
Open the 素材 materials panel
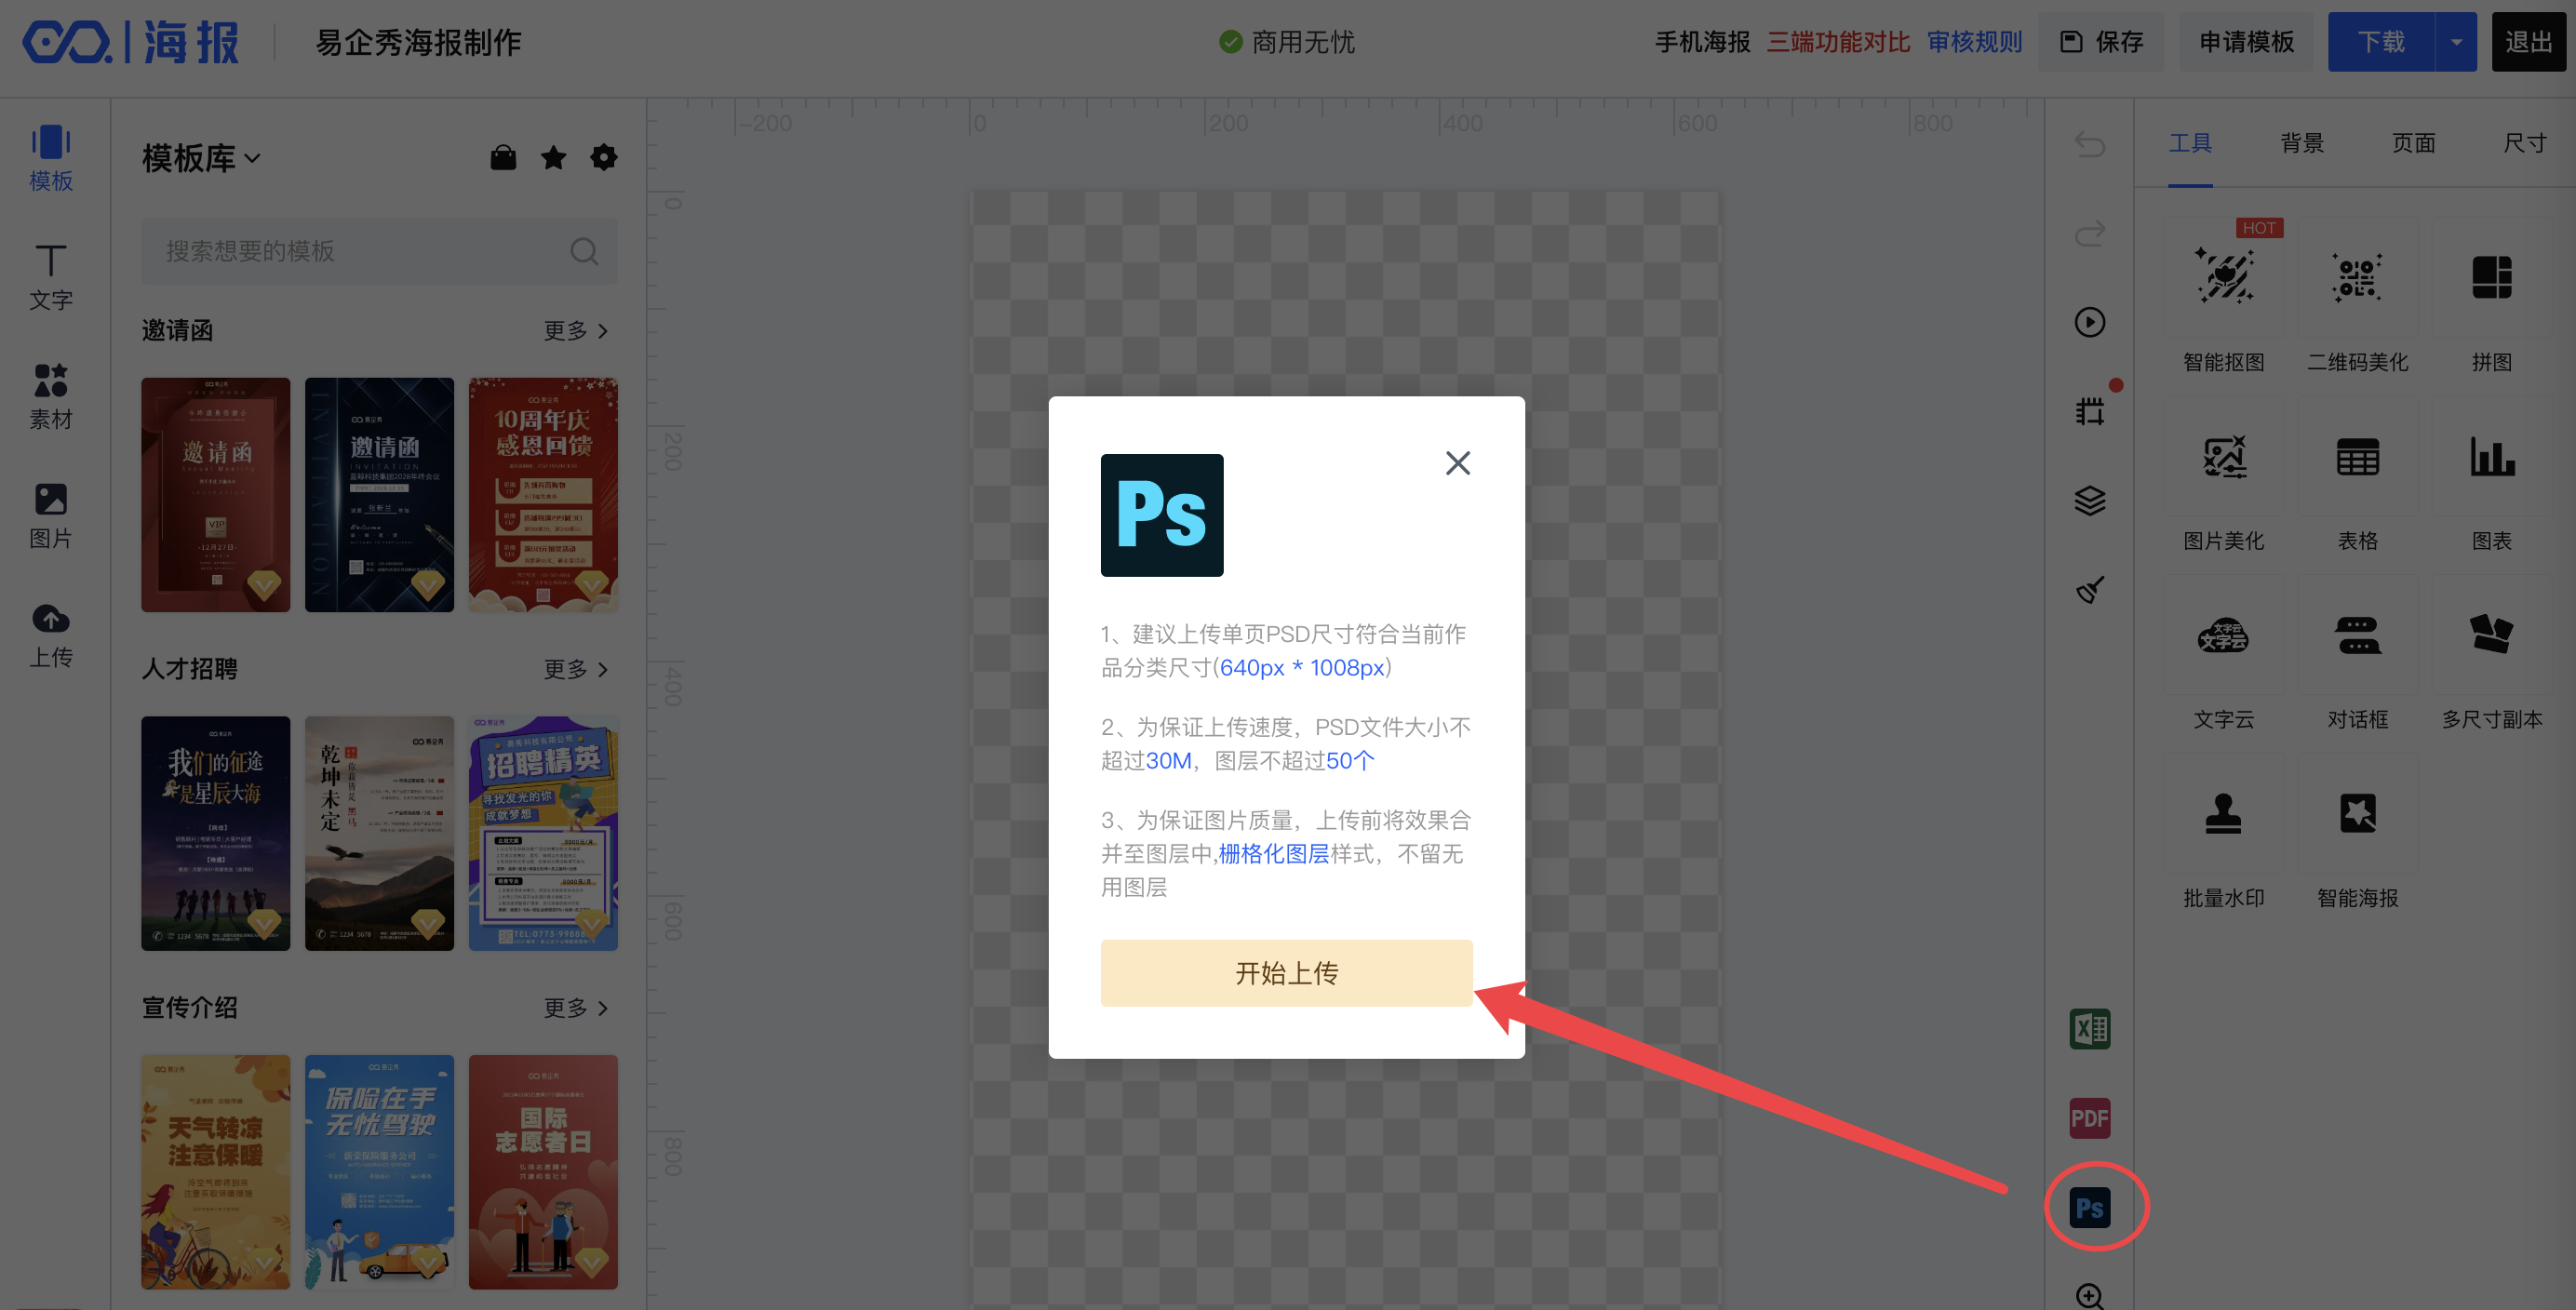click(51, 396)
